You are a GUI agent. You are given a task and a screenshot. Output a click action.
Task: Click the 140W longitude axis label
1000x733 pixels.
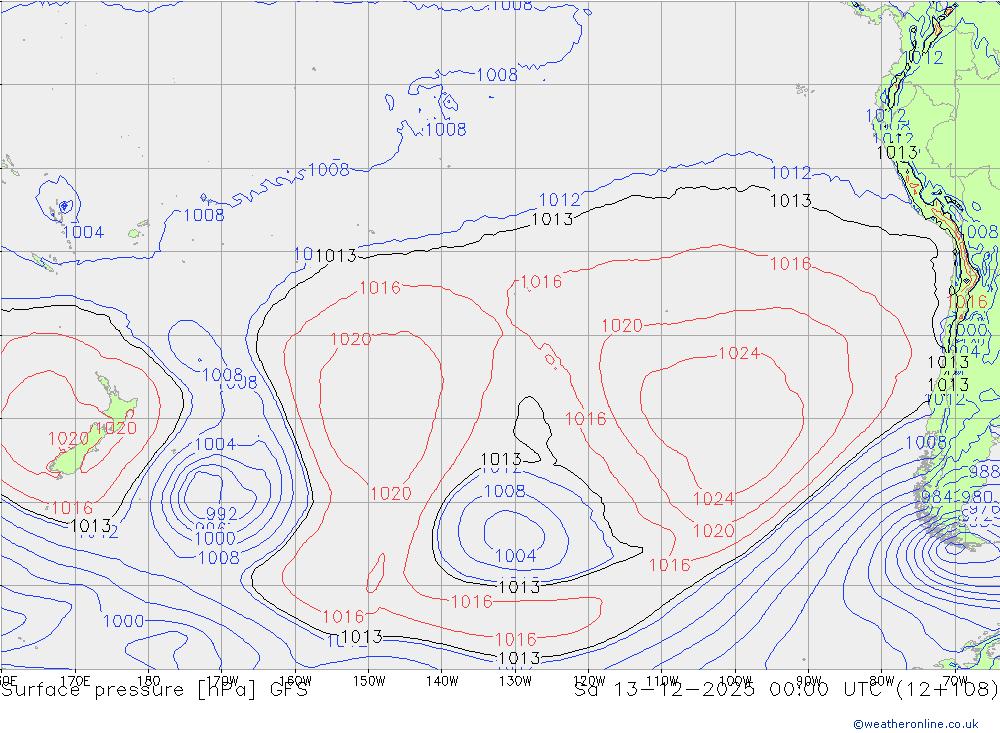pyautogui.click(x=442, y=681)
